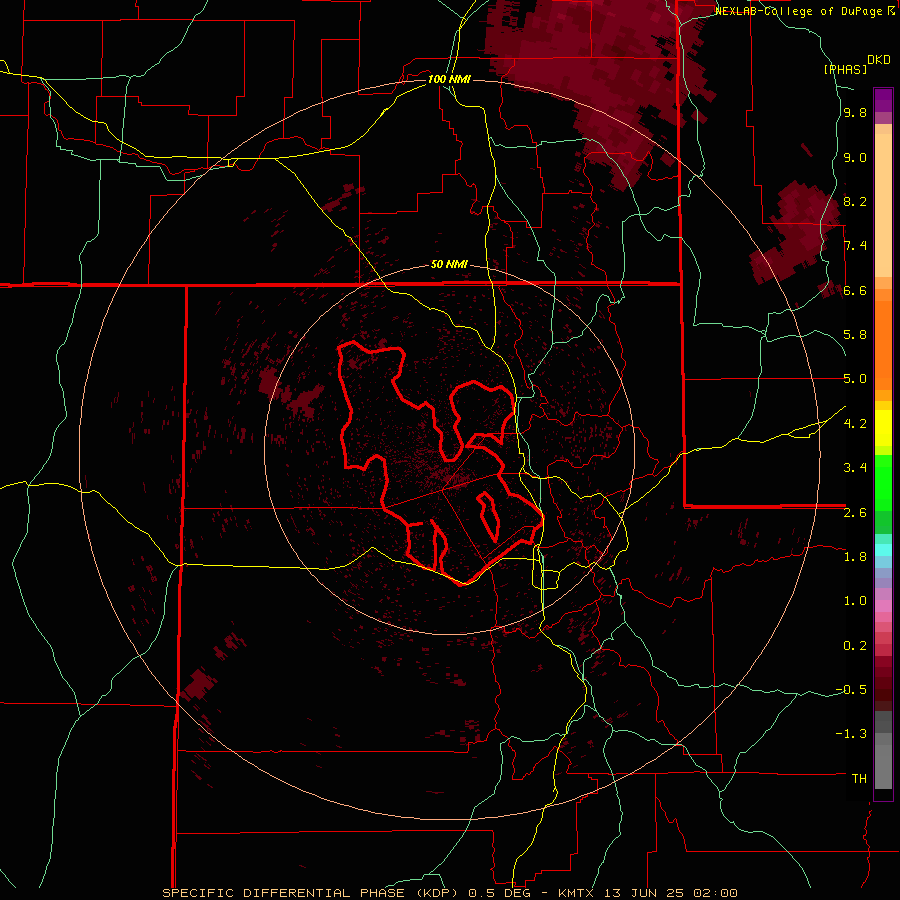Pick the light peach band on the color scale

pyautogui.click(x=883, y=205)
